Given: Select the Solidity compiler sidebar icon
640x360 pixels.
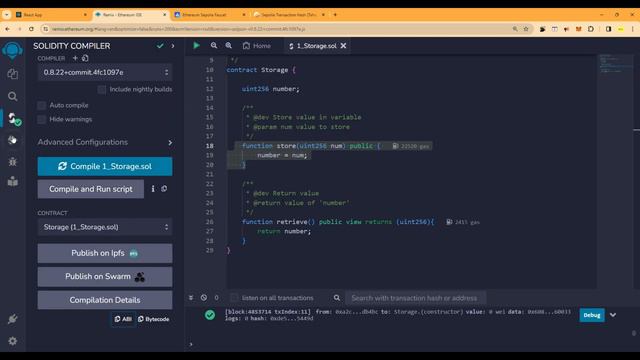Looking at the screenshot, I should click(x=13, y=119).
